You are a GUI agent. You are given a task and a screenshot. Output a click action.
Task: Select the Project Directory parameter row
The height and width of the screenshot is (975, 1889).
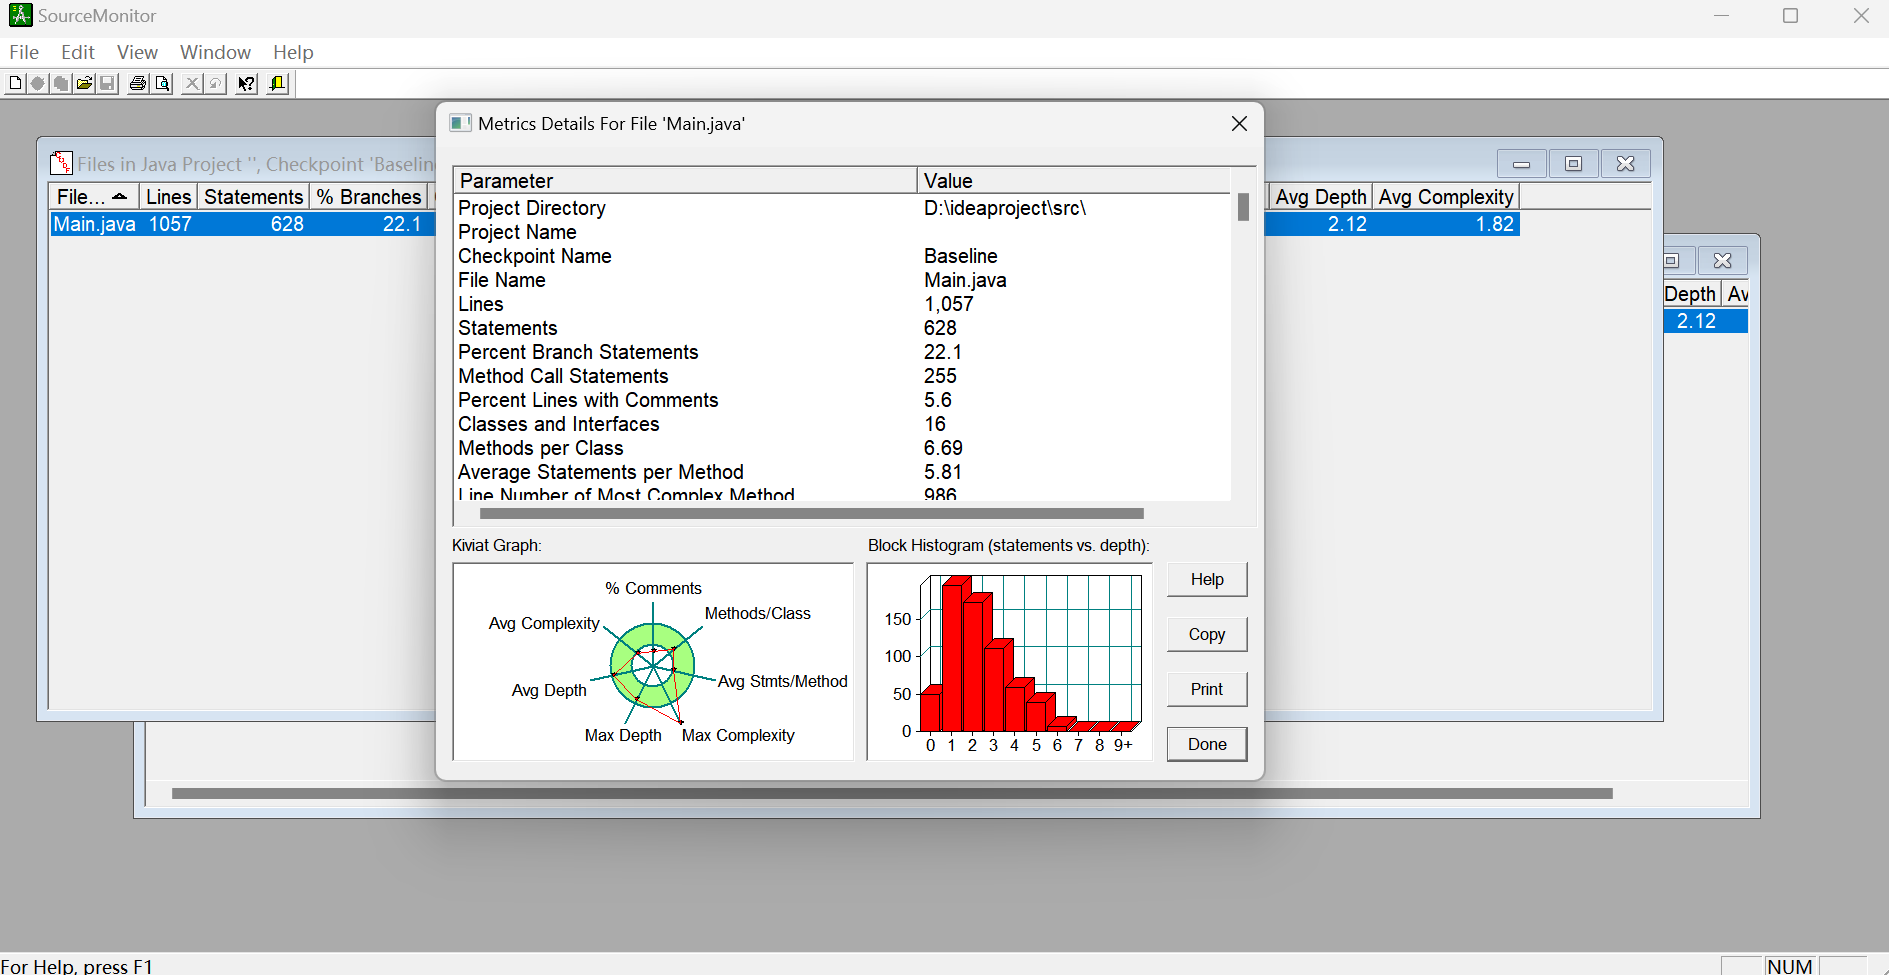coord(842,208)
